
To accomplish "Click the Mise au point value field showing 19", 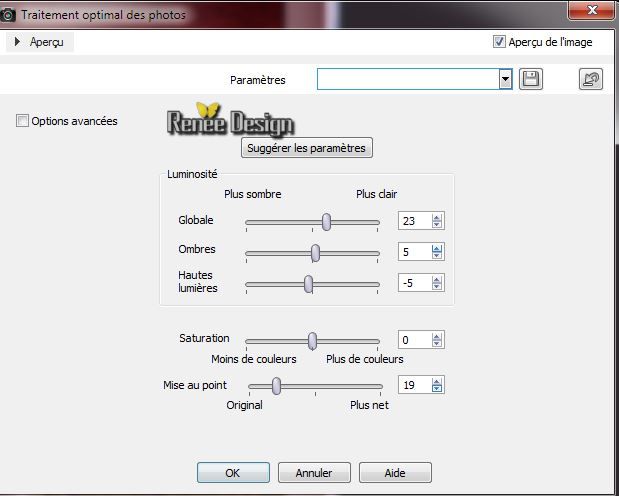I will point(415,385).
